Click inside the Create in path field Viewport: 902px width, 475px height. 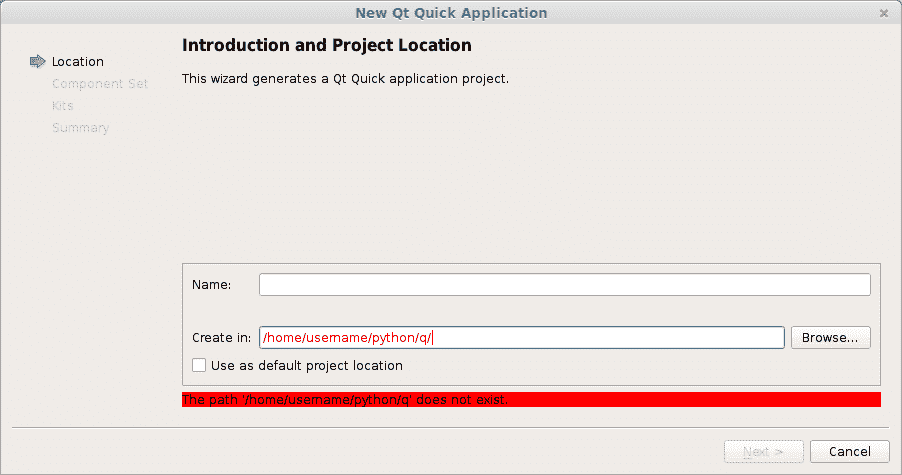coord(521,338)
